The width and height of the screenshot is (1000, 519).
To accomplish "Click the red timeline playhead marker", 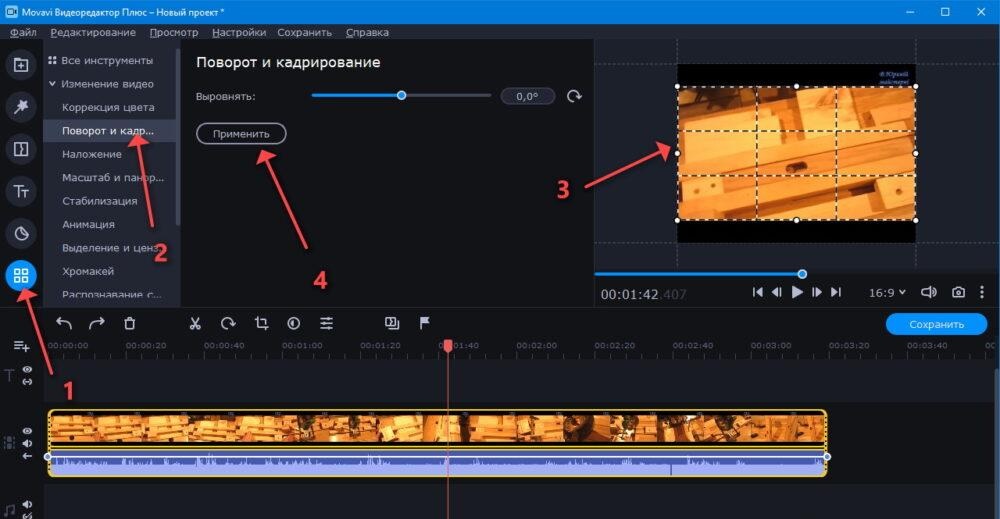I will 448,345.
